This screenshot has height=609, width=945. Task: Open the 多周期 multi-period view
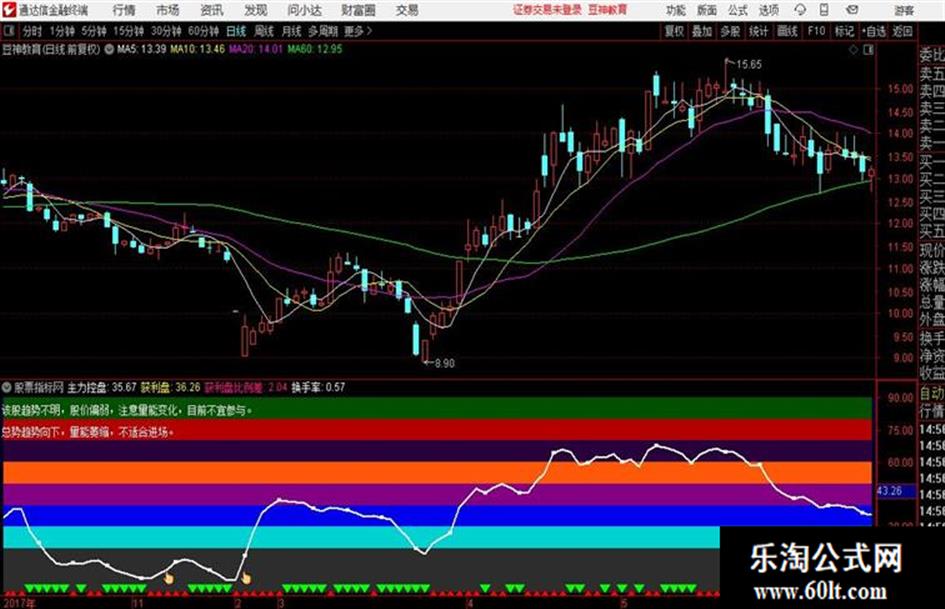tap(323, 31)
